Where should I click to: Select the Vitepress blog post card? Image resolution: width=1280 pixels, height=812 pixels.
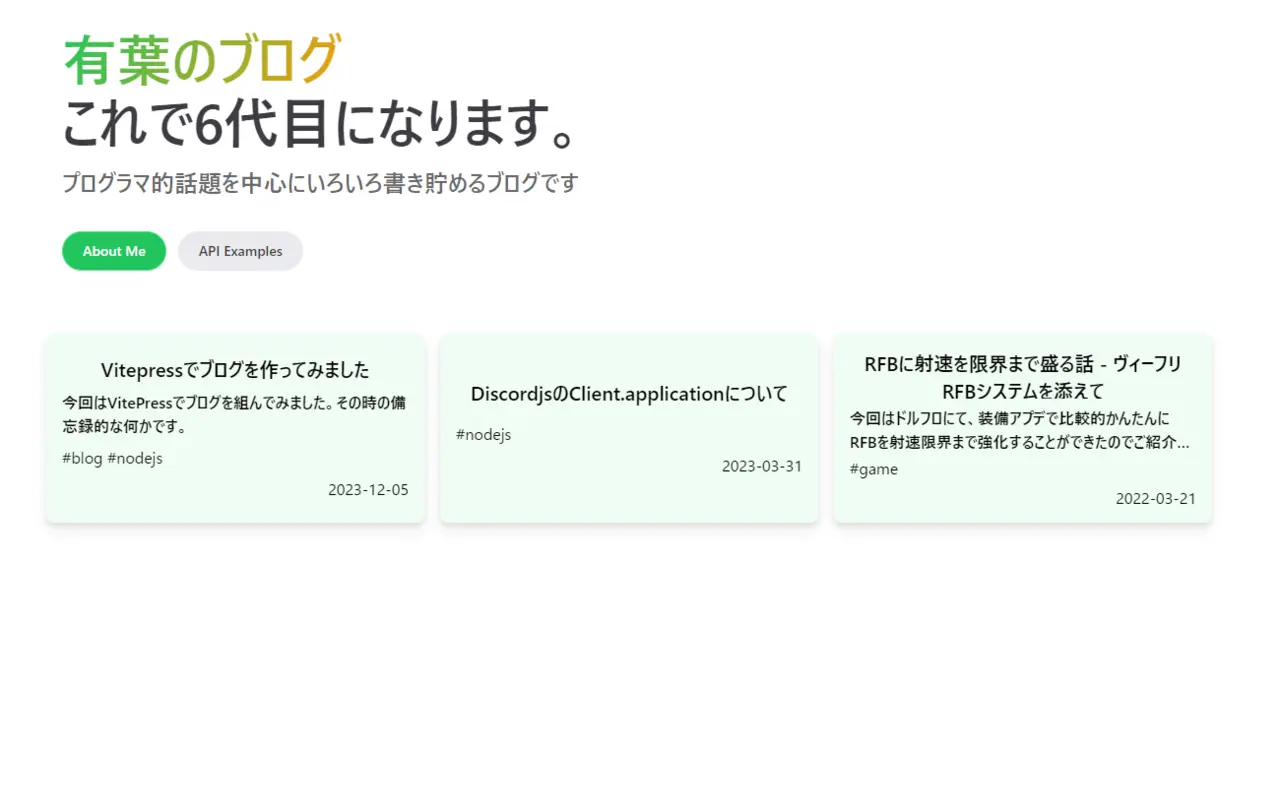[x=235, y=428]
